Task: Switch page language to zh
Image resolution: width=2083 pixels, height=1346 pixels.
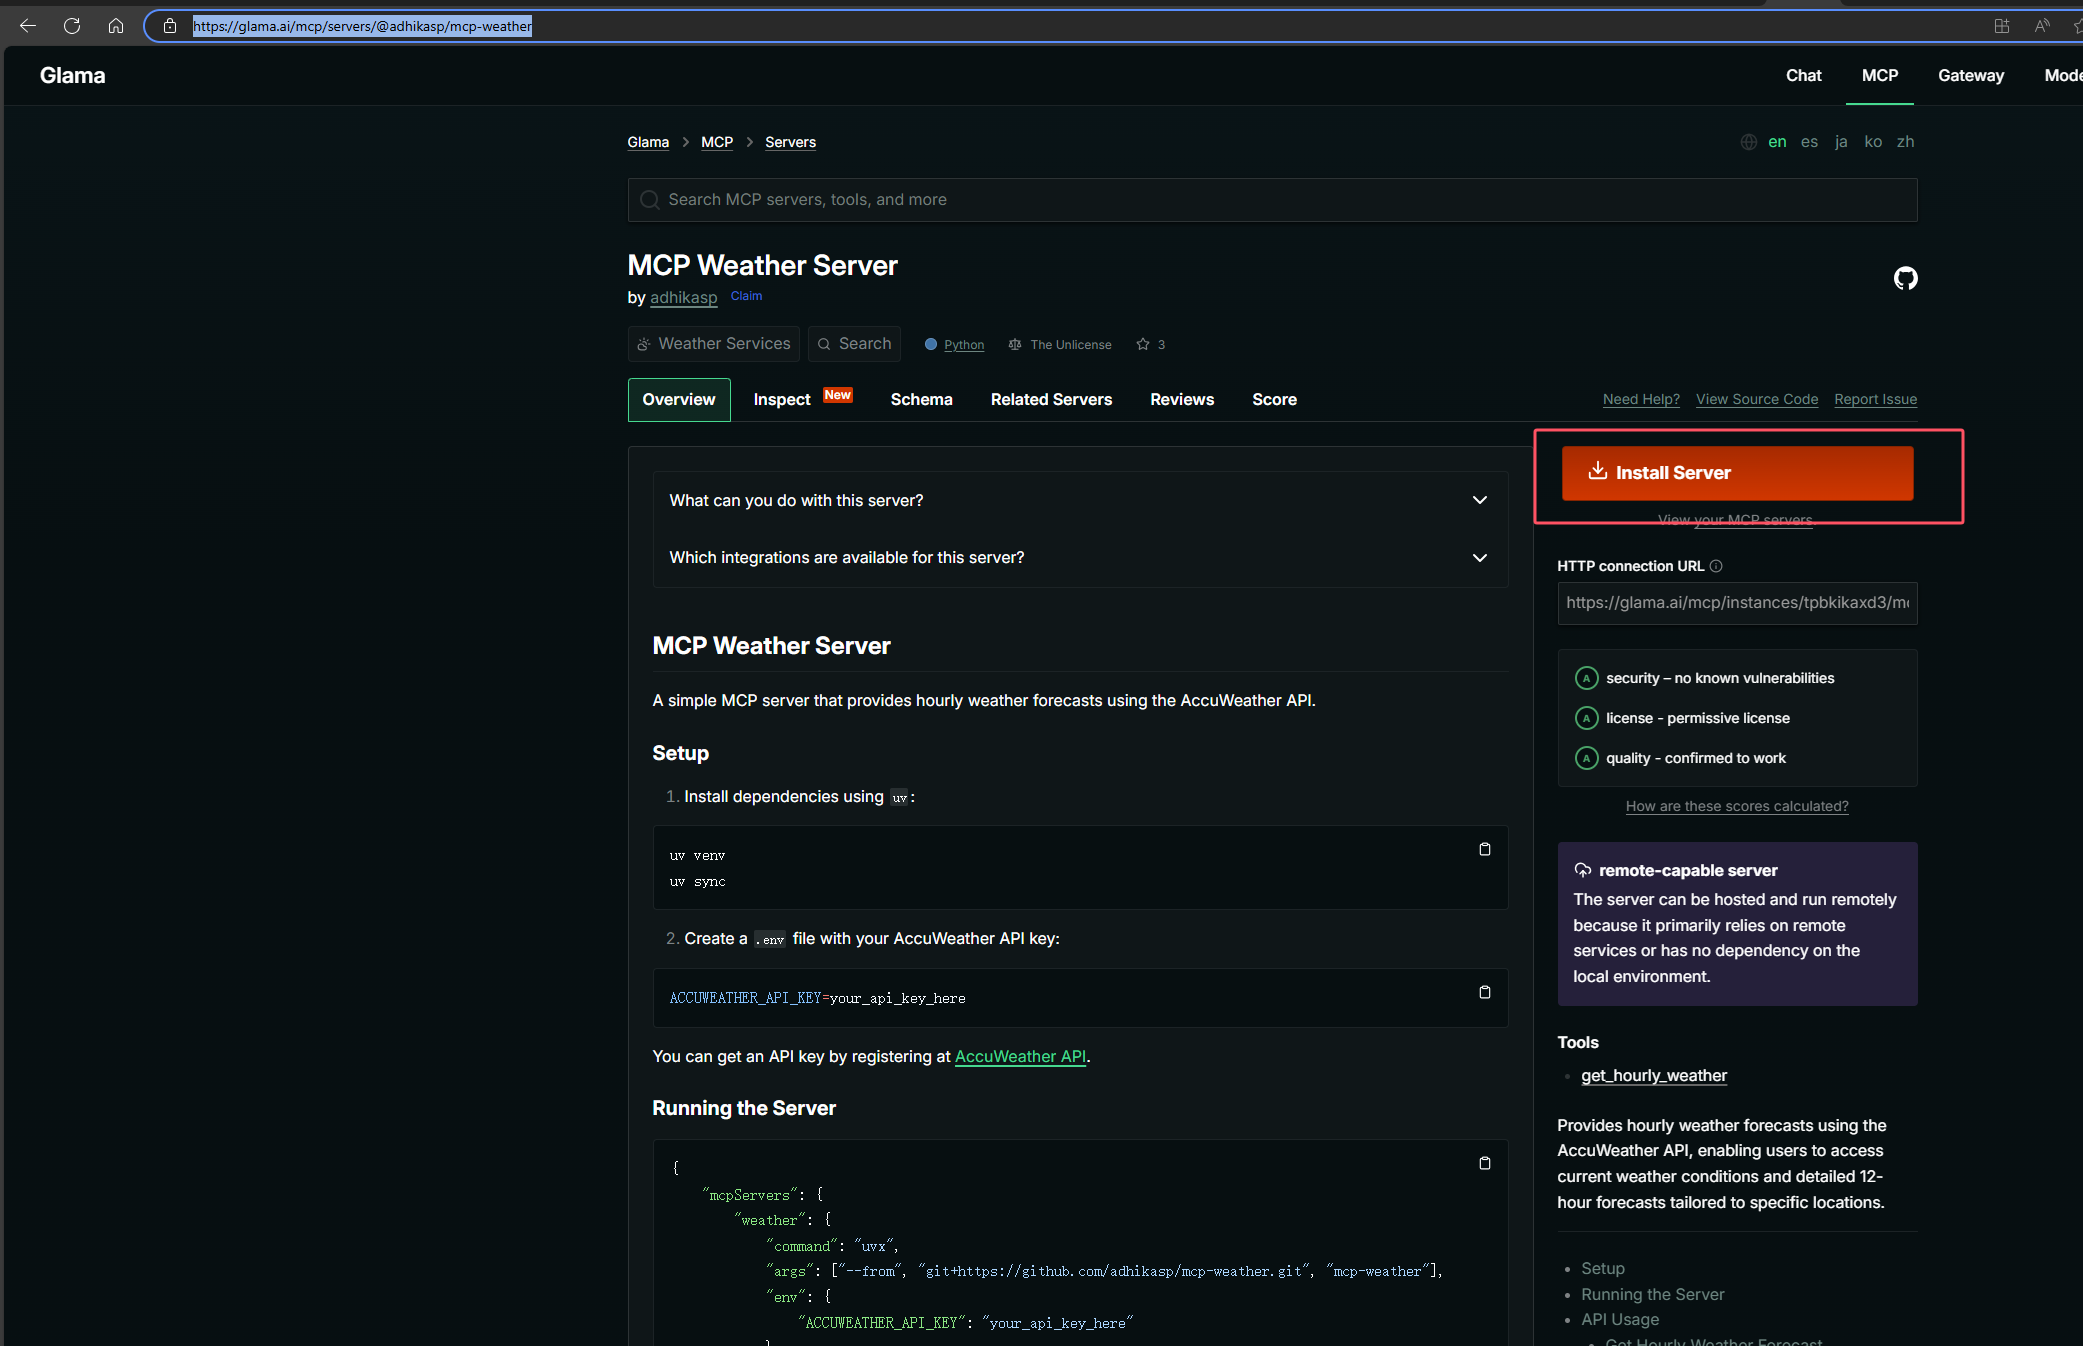Action: (x=1905, y=142)
